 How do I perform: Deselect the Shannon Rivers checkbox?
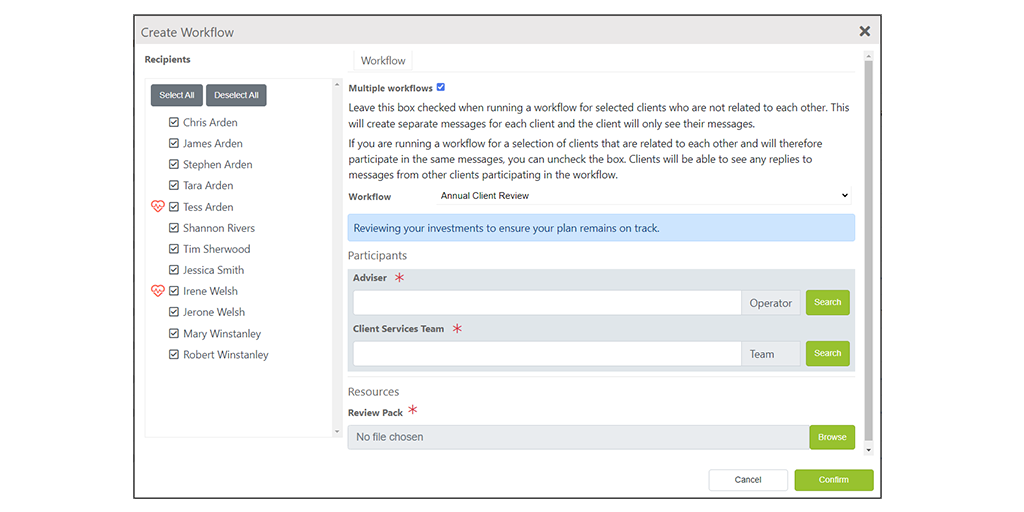174,228
